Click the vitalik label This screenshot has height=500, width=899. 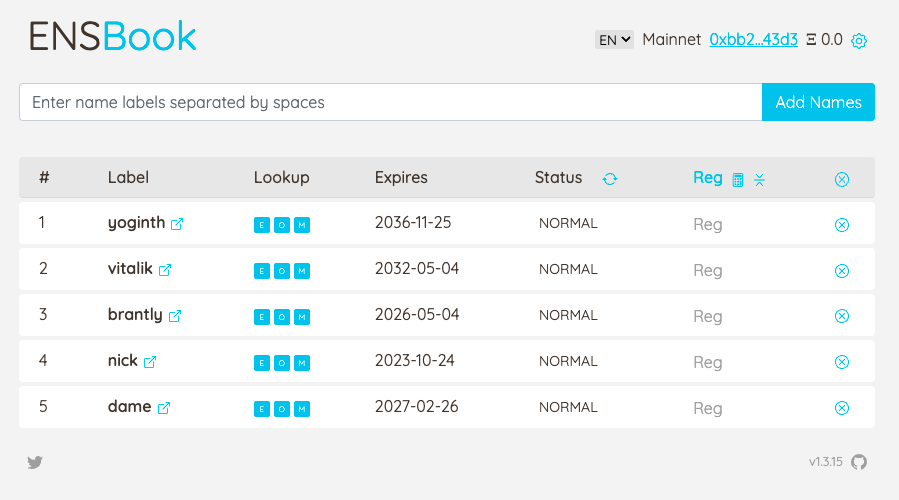130,268
